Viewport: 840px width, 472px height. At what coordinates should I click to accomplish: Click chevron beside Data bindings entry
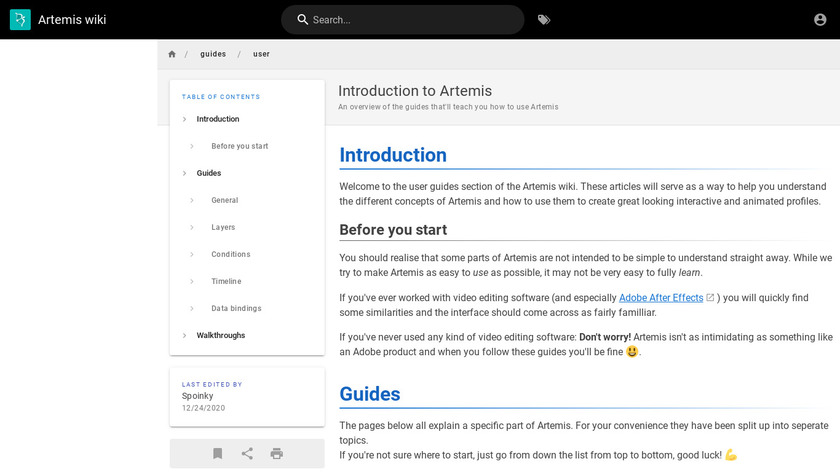pos(192,309)
